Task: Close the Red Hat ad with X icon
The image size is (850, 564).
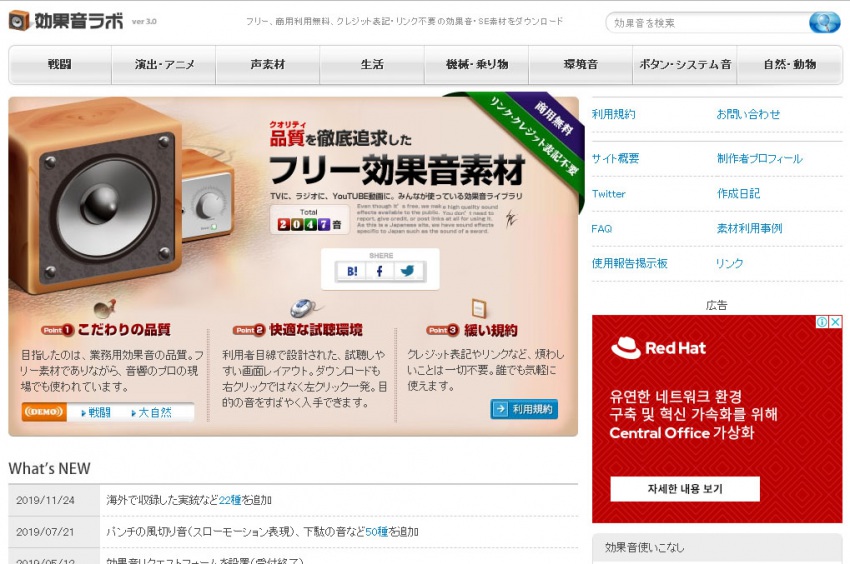Action: pos(836,322)
